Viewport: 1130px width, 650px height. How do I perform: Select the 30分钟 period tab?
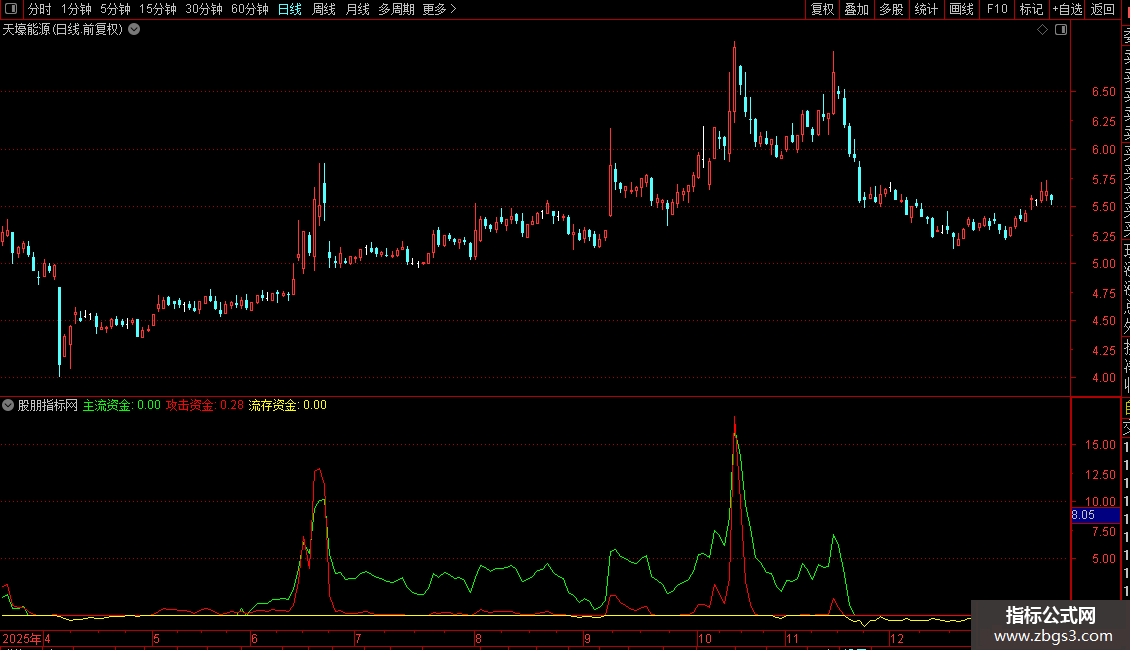204,9
